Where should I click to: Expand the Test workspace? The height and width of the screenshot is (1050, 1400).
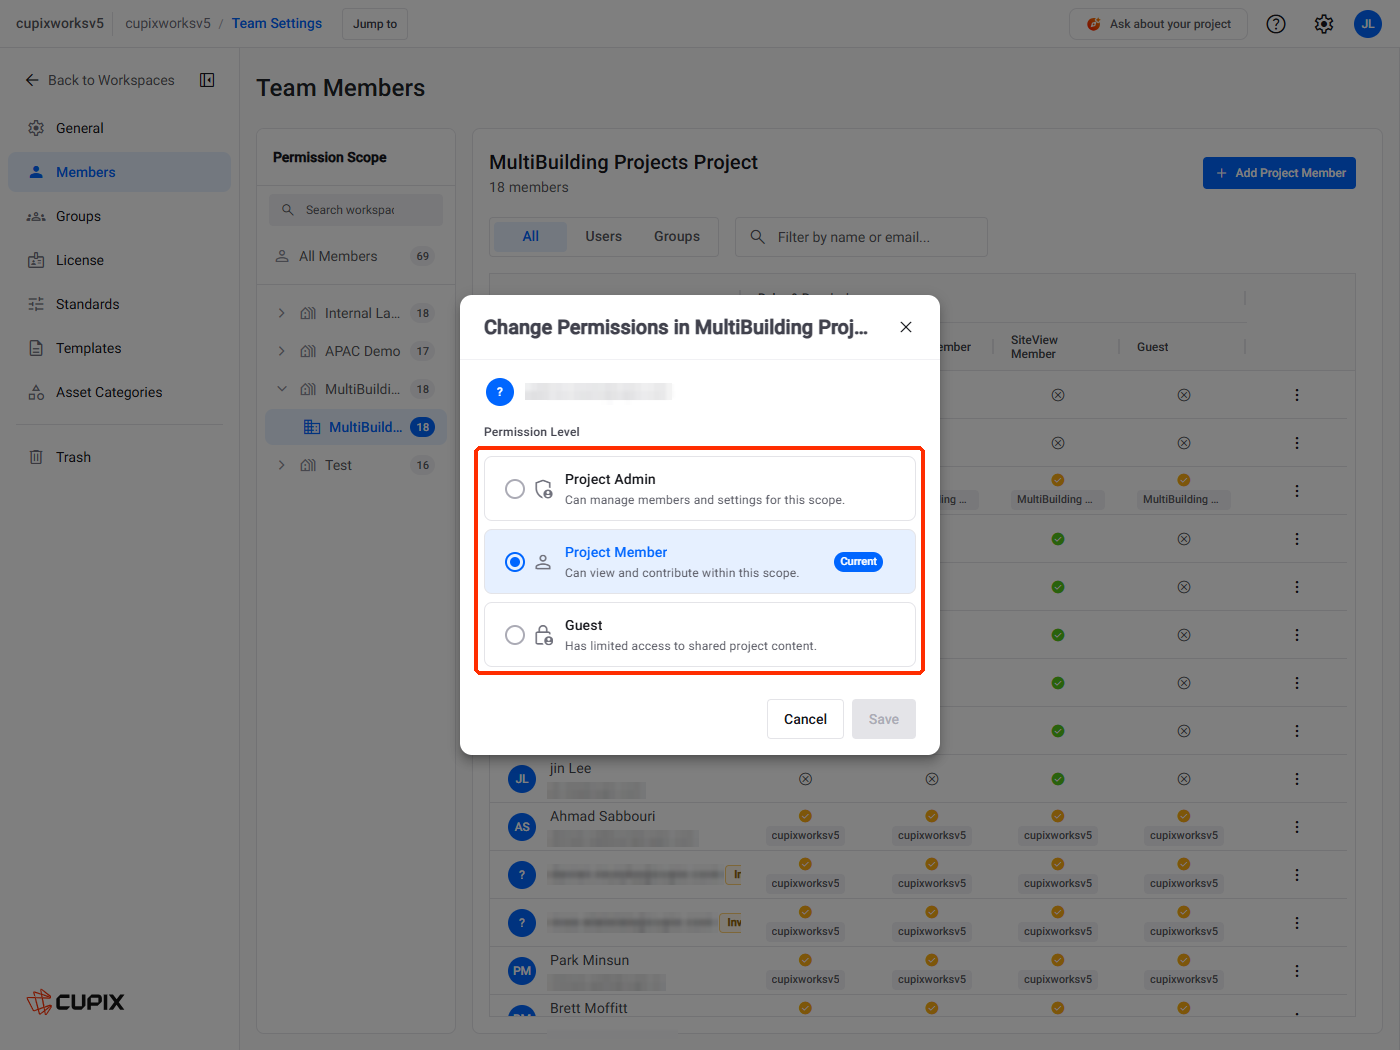281,465
